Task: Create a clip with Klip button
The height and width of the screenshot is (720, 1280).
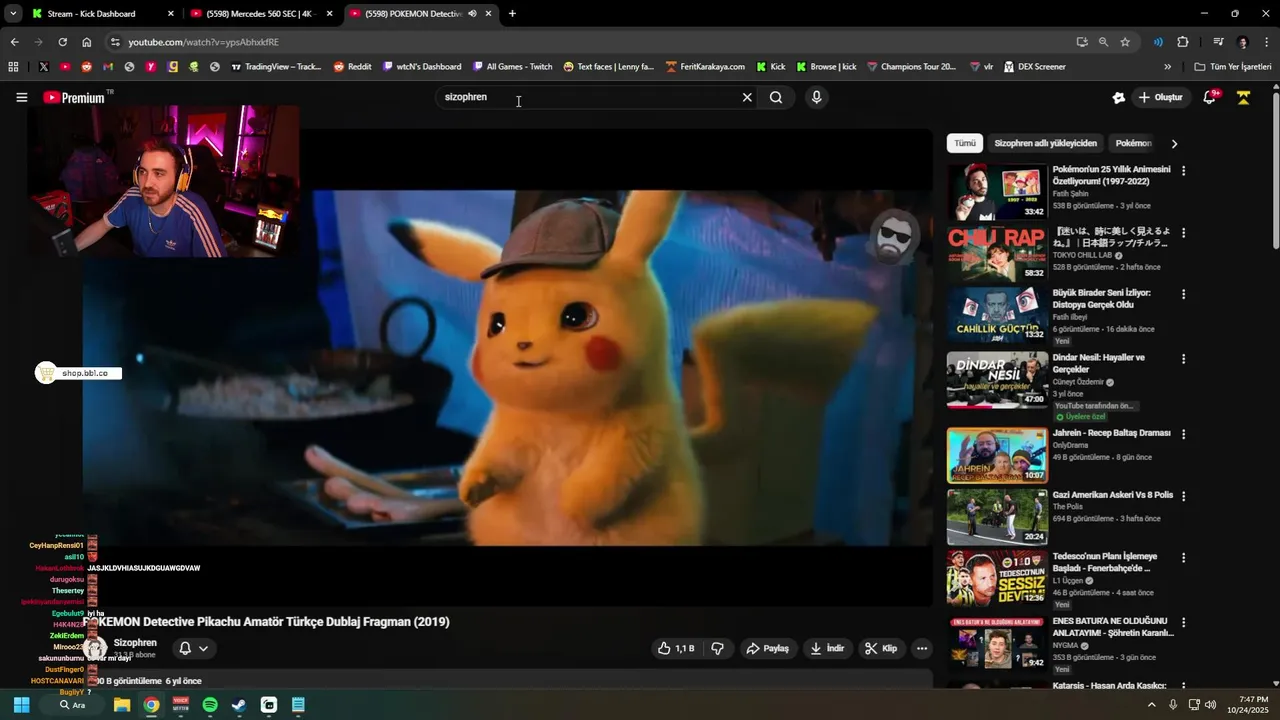Action: [x=881, y=648]
